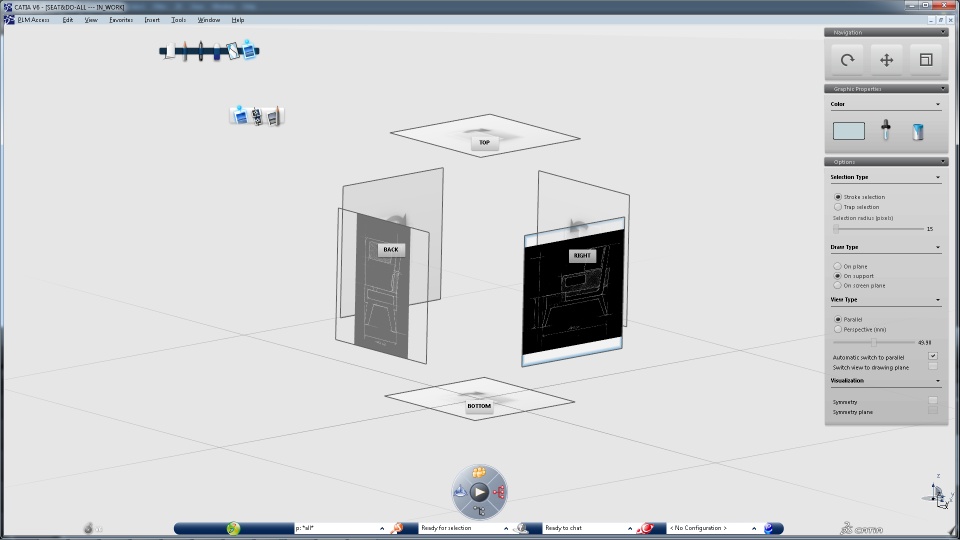960x540 pixels.
Task: Select Perspective (mm) view type
Action: point(838,329)
